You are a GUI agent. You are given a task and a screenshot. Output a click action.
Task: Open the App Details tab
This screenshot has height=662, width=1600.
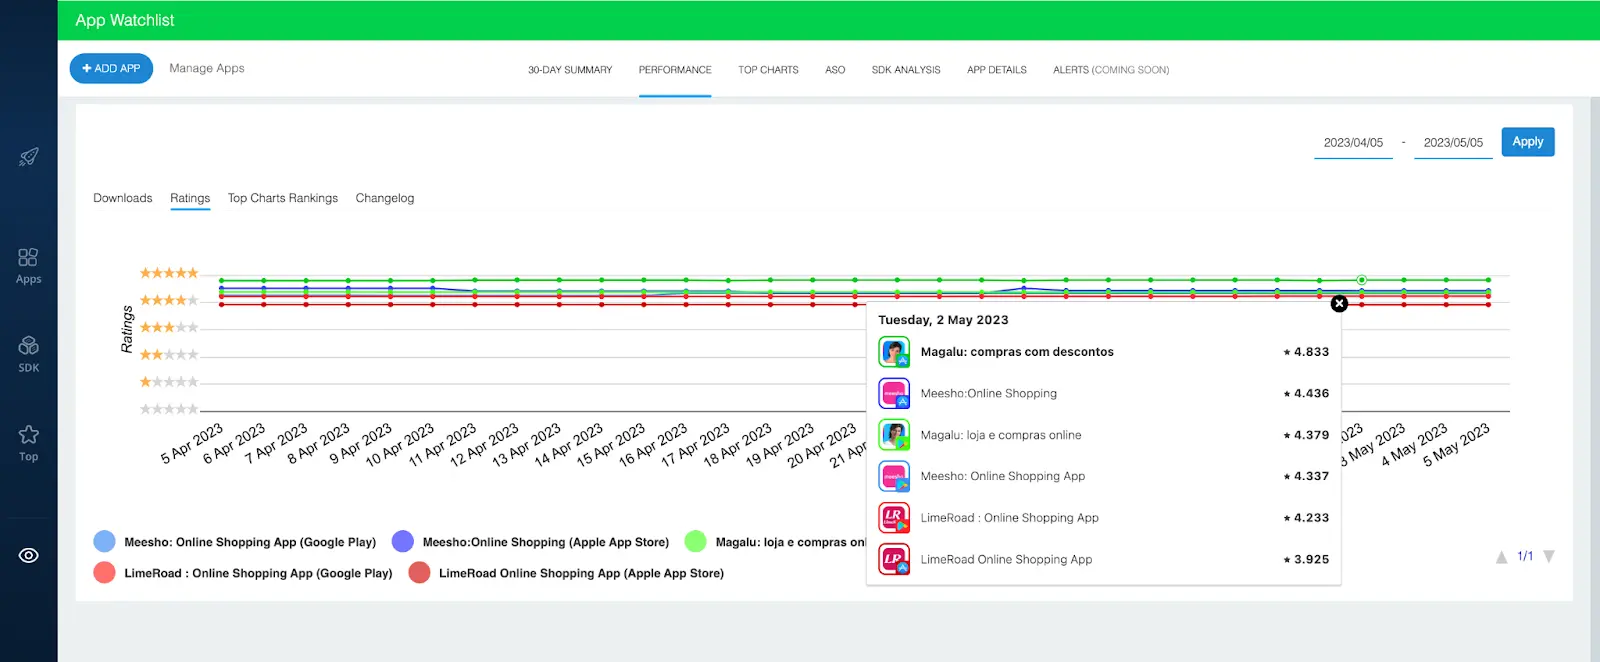pos(997,70)
